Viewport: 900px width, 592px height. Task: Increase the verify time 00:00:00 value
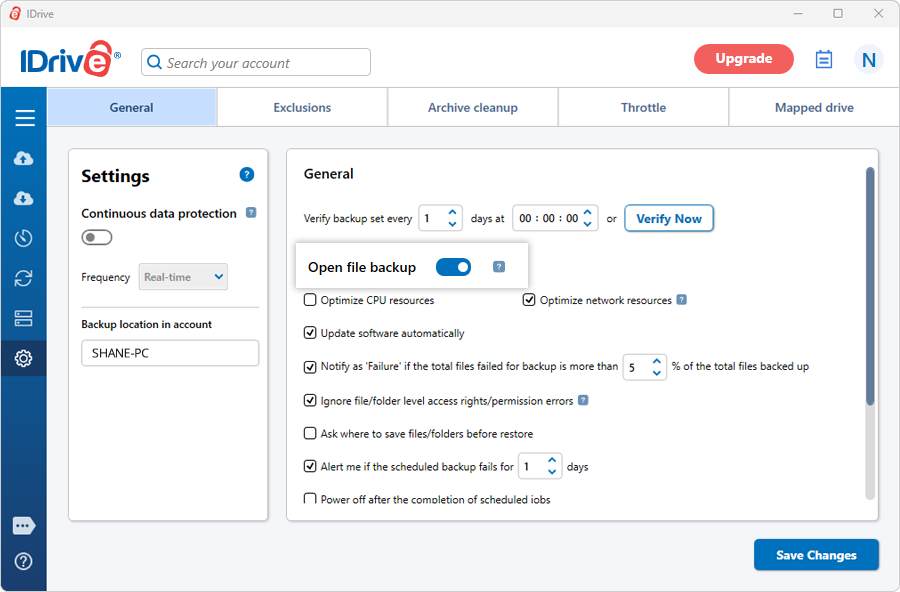coord(588,213)
